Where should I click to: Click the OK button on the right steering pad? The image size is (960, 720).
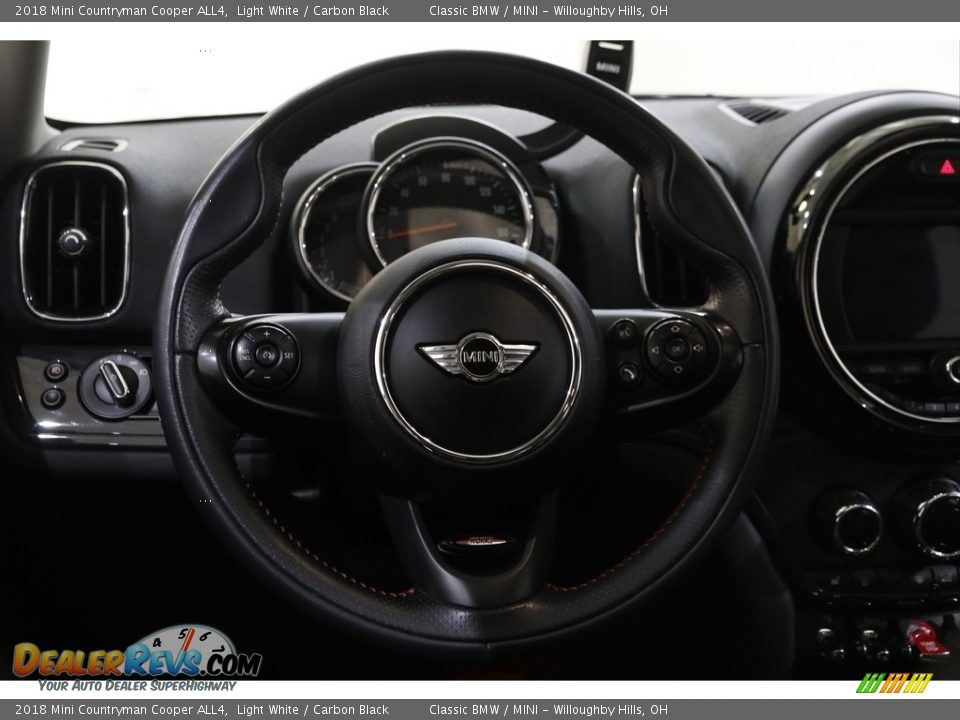point(676,350)
